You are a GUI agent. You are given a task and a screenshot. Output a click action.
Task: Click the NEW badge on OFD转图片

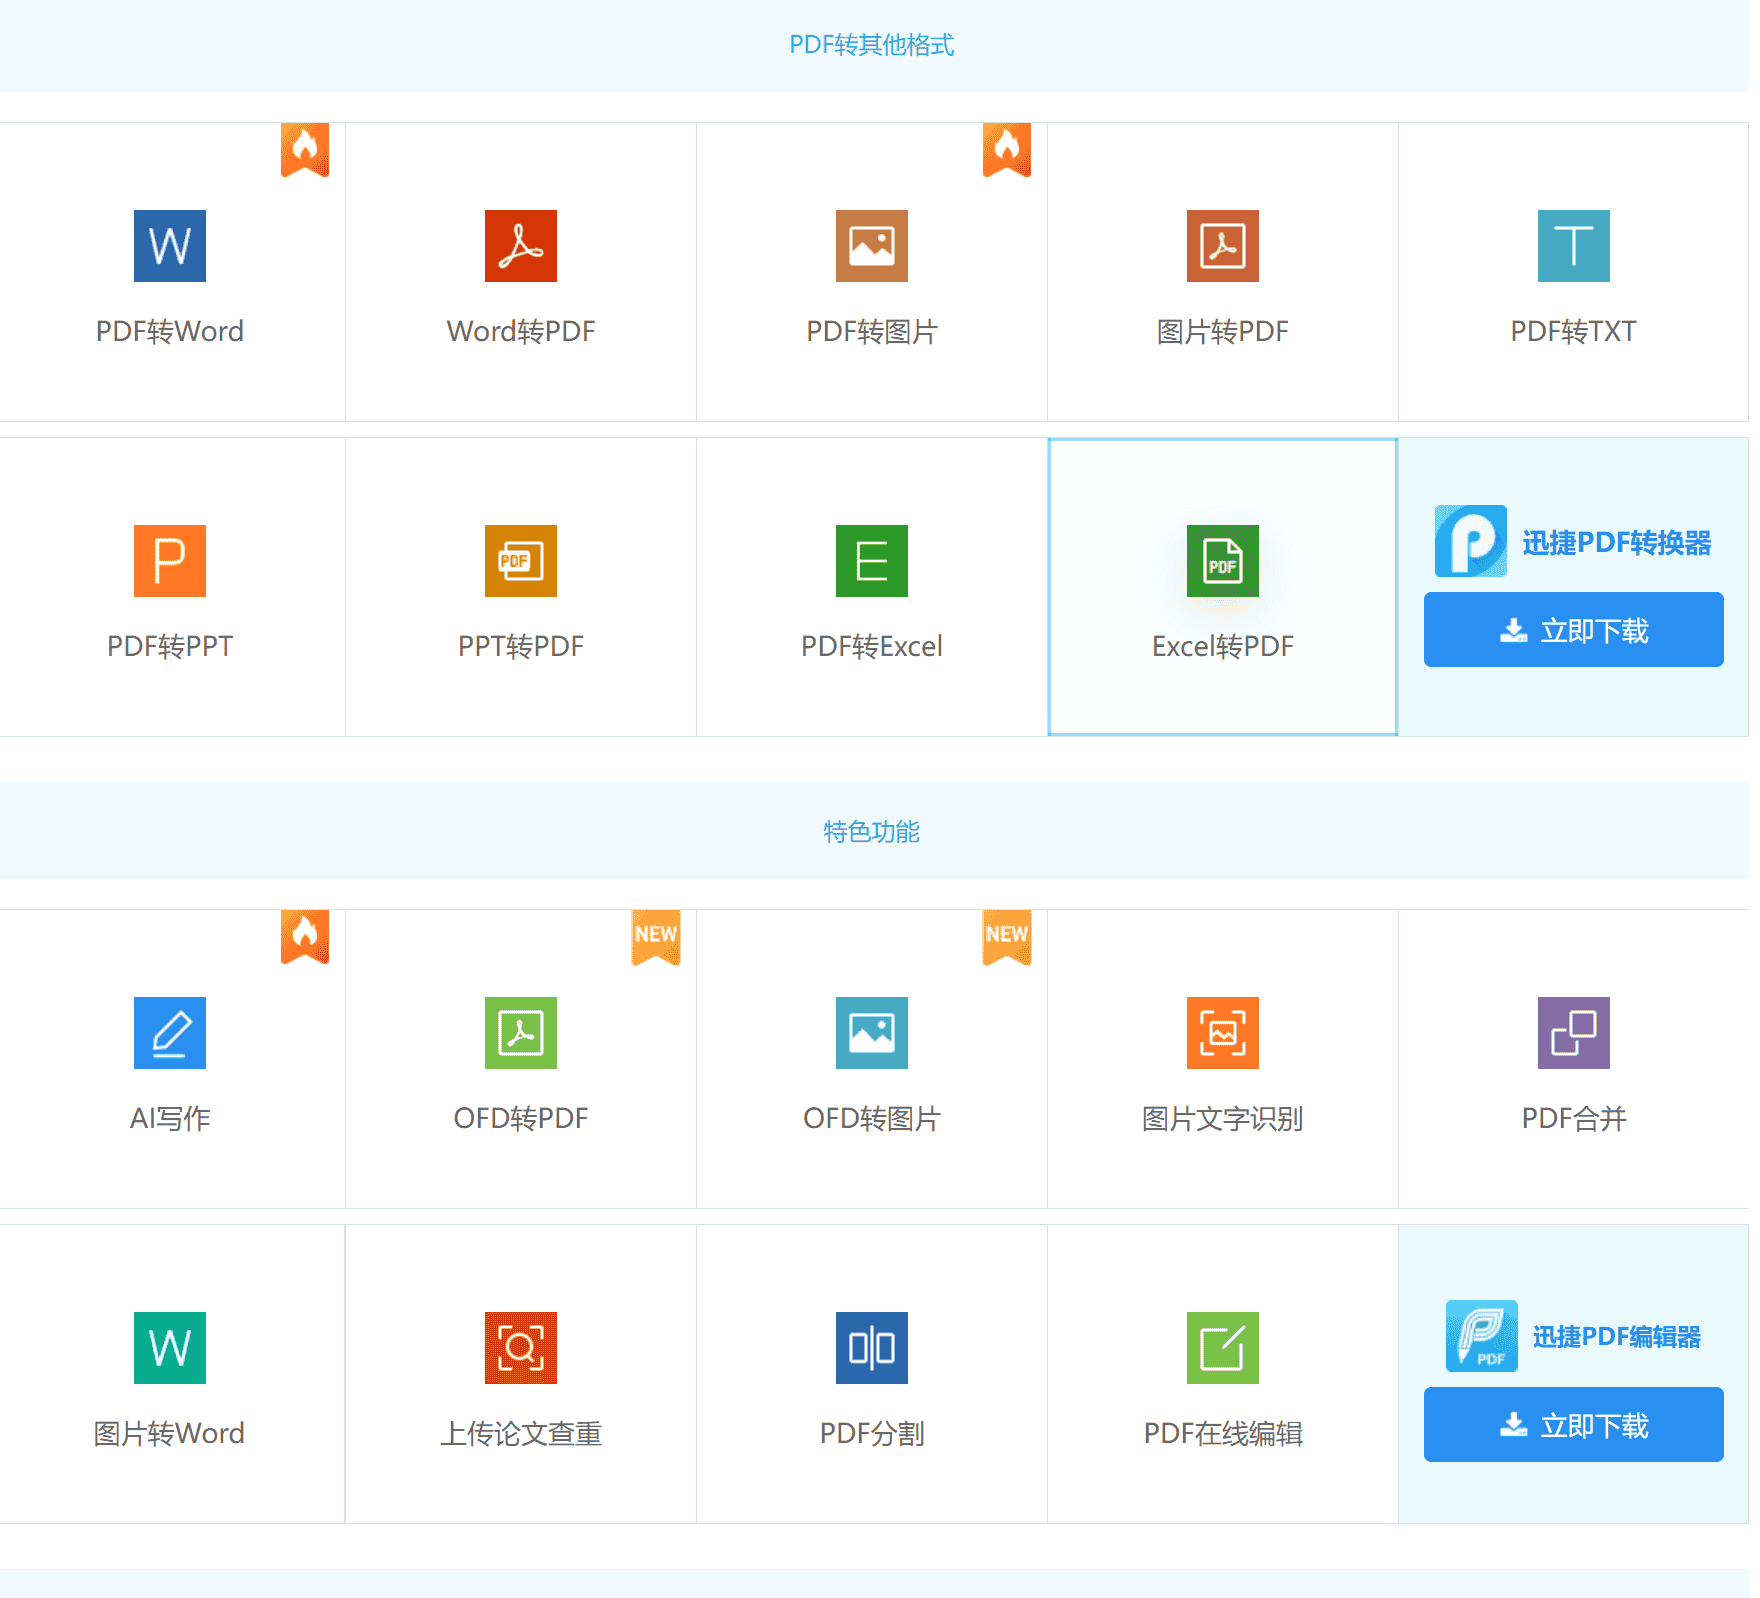point(1007,937)
